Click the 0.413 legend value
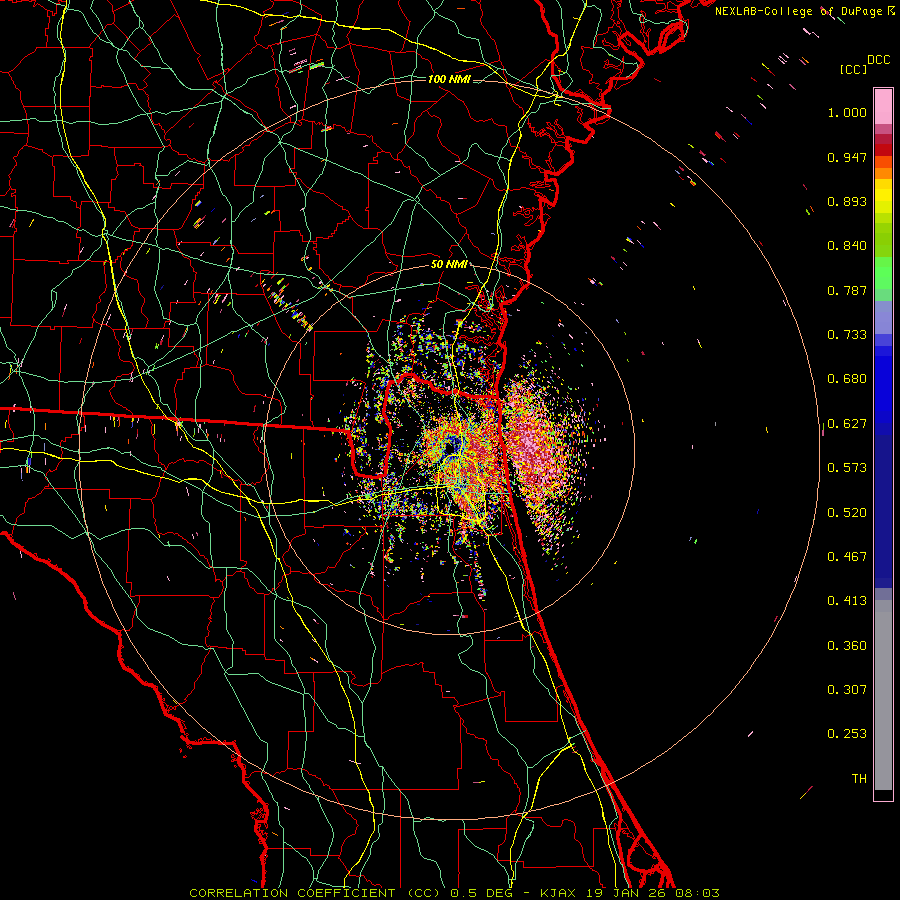The width and height of the screenshot is (900, 900). point(847,601)
